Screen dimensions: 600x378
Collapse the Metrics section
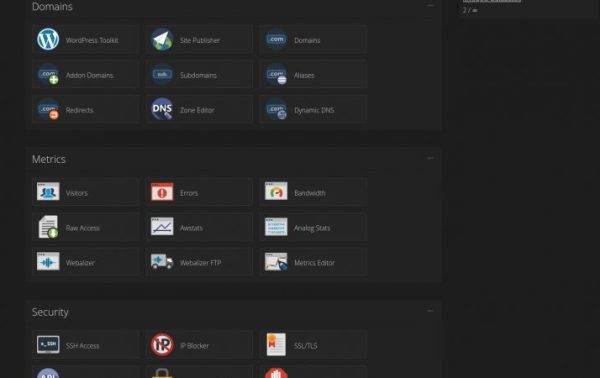tap(430, 158)
